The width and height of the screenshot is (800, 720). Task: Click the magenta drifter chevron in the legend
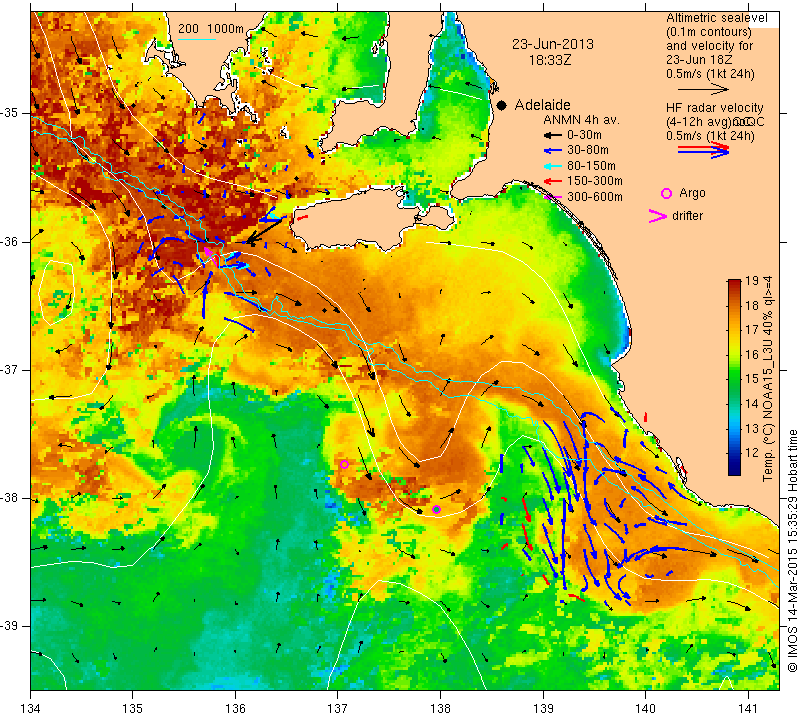tap(658, 216)
